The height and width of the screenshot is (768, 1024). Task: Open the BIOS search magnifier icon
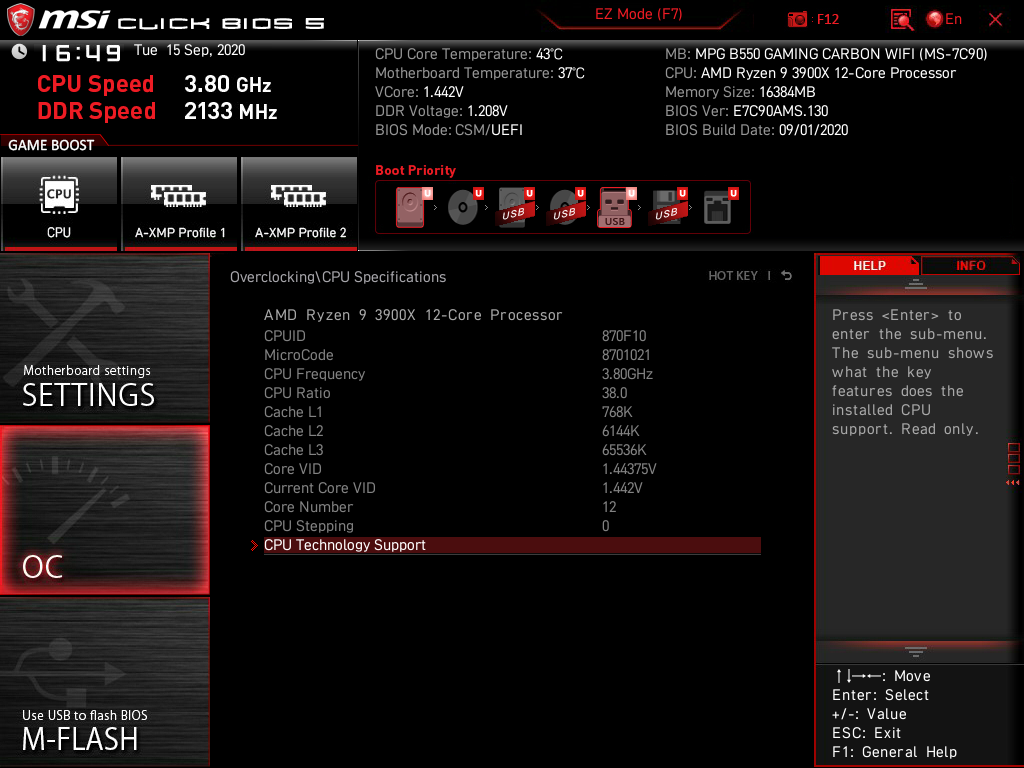901,20
